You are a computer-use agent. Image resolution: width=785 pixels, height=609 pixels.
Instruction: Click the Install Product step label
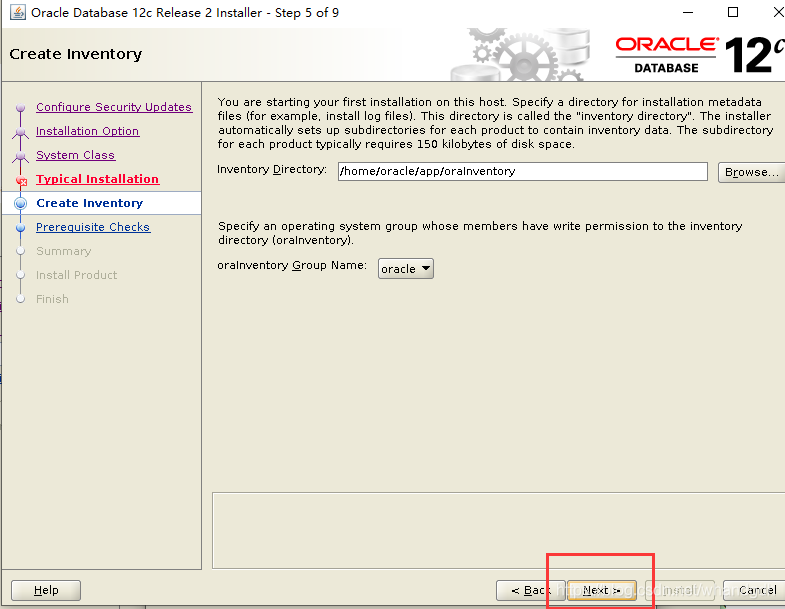coord(77,275)
